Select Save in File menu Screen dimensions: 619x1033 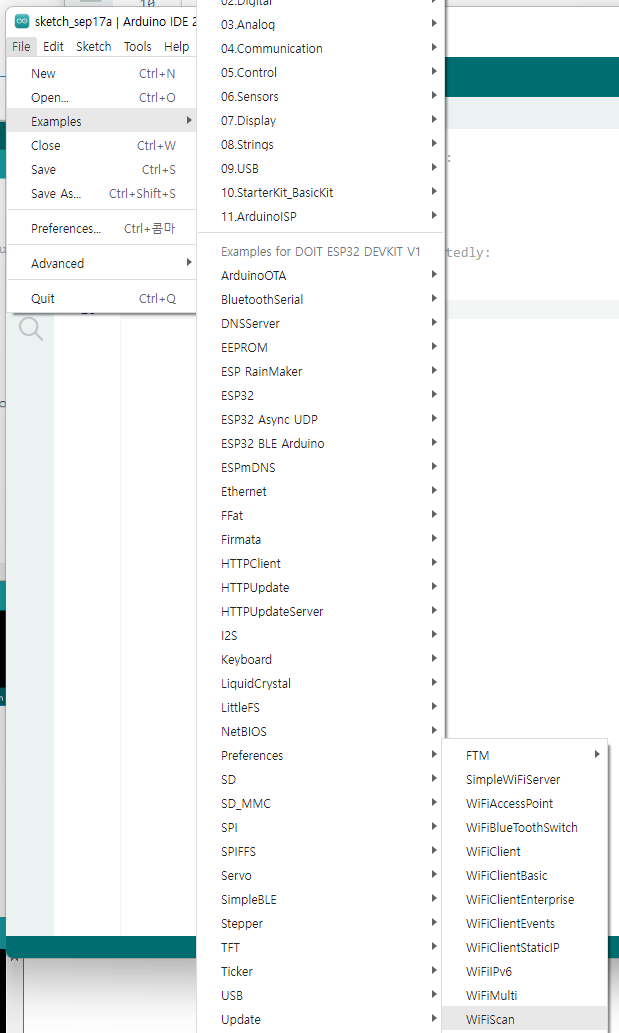pyautogui.click(x=101, y=169)
